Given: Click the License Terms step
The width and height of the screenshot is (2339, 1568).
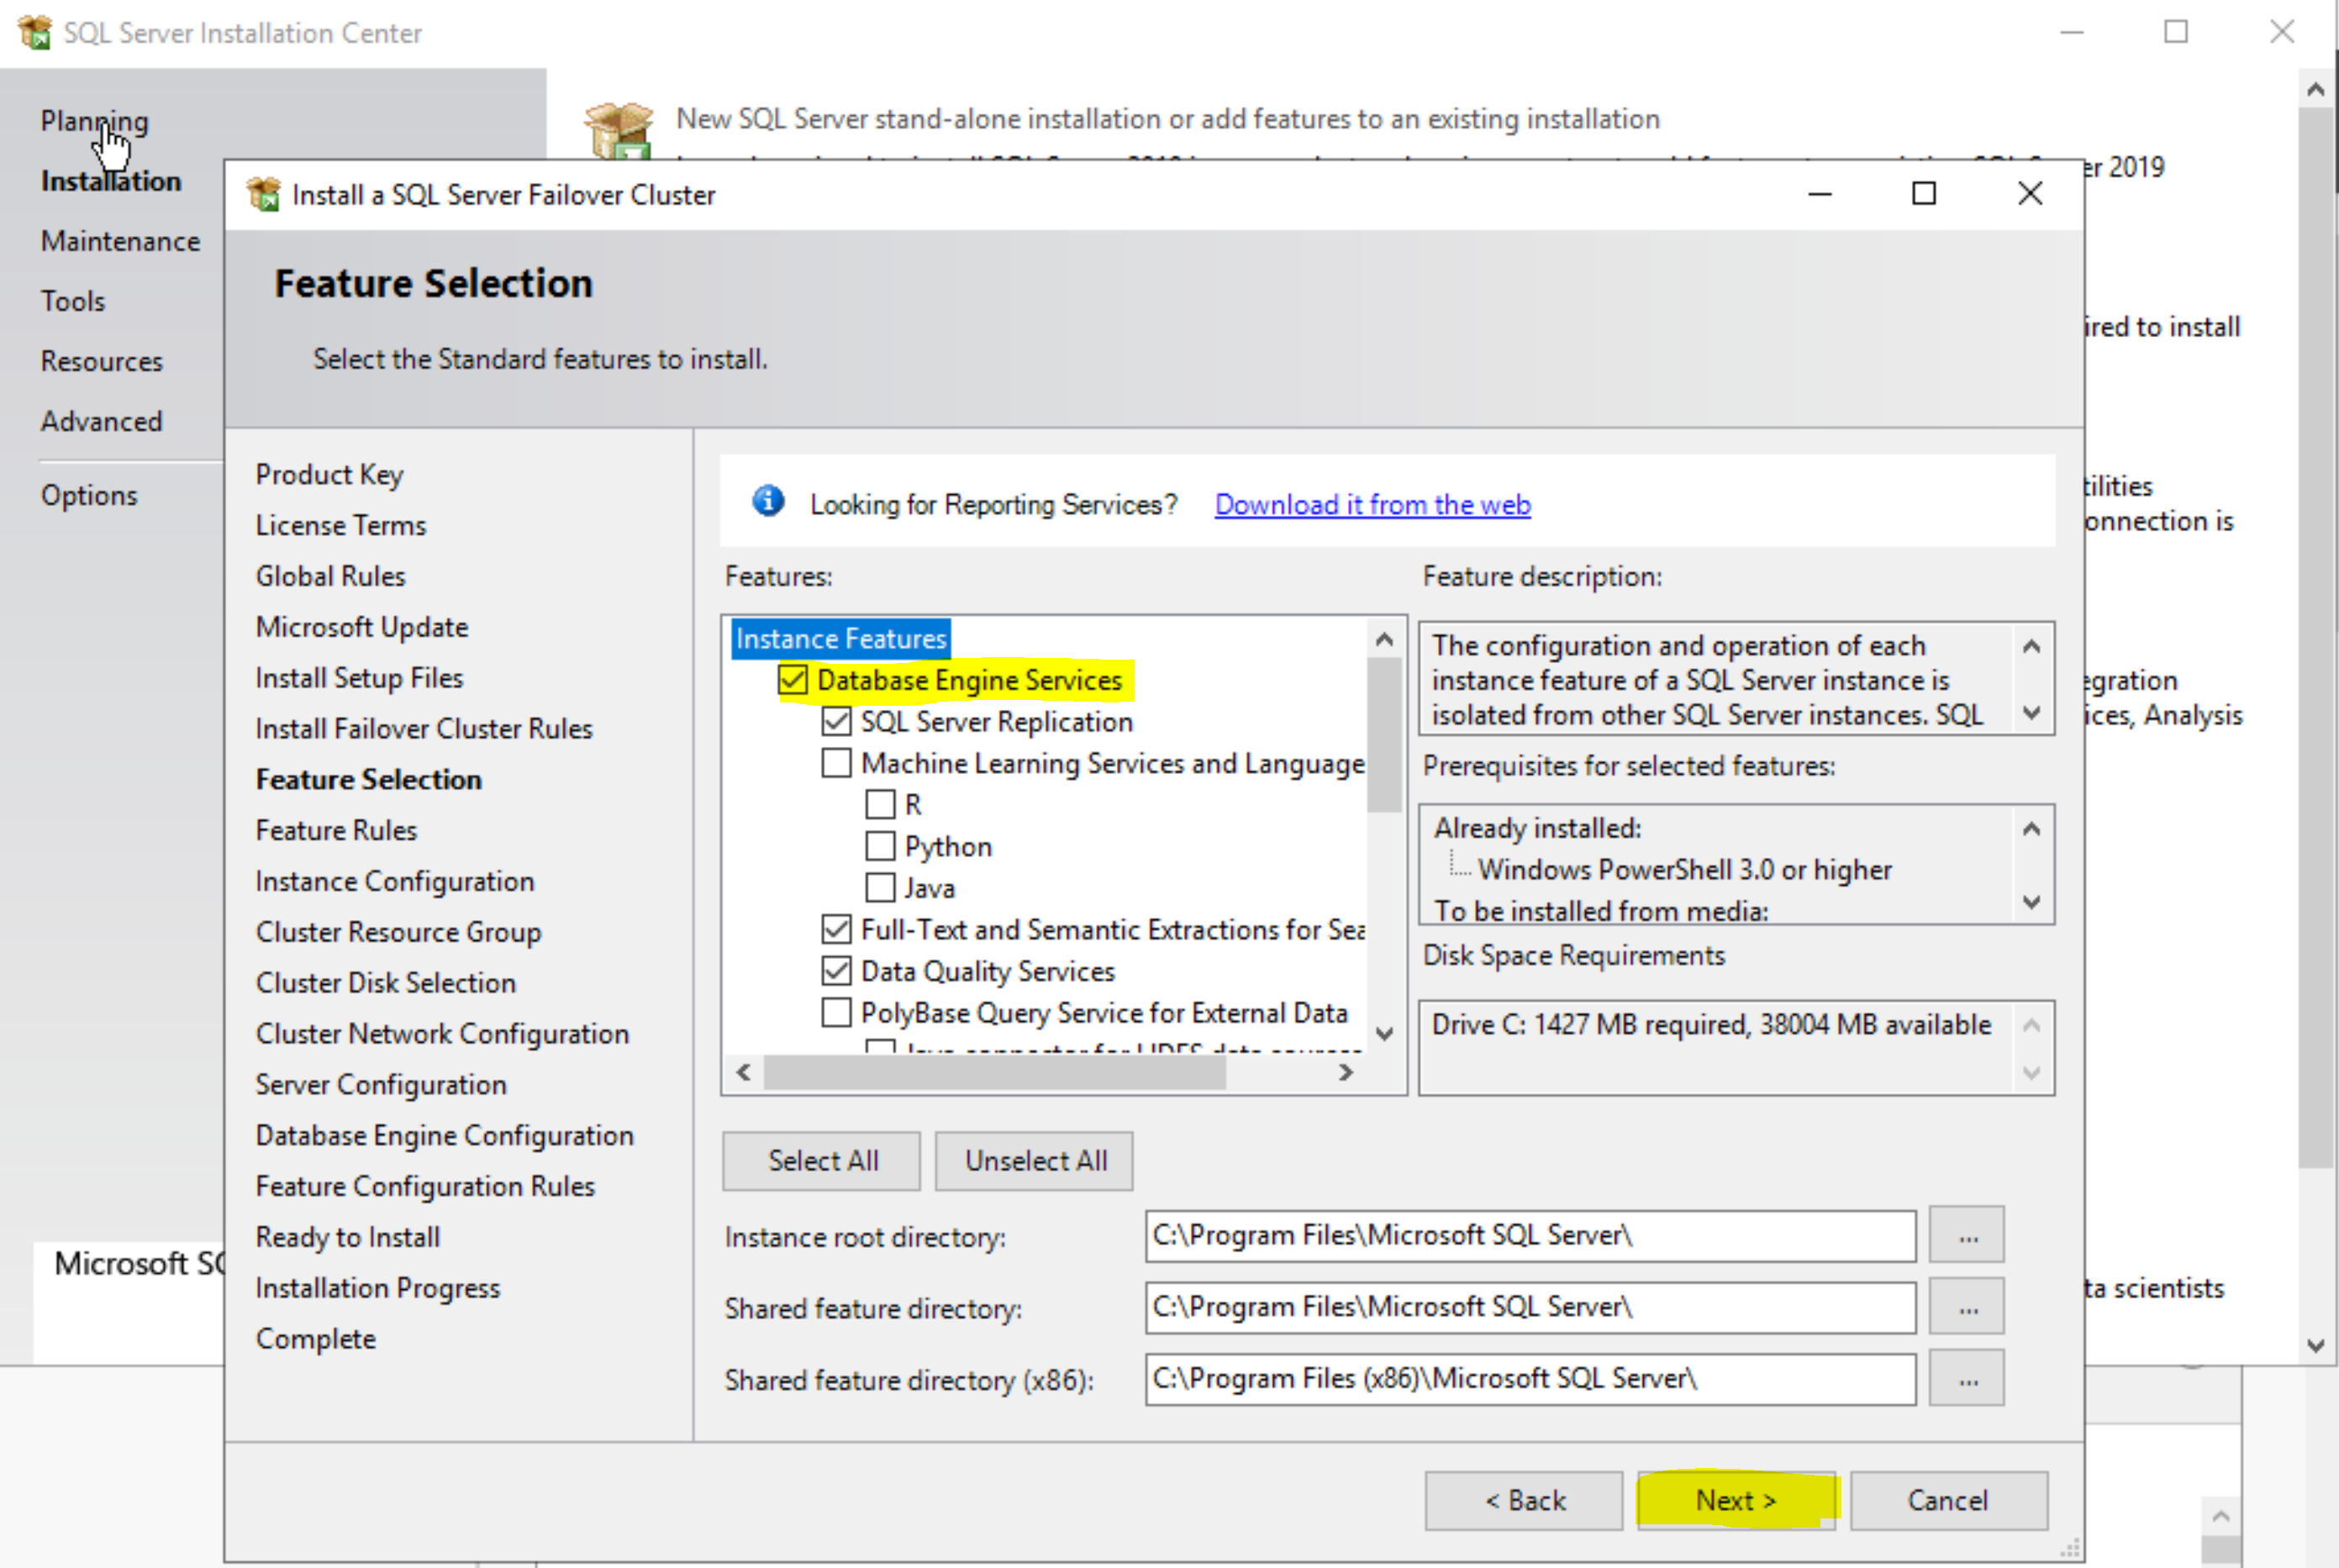Looking at the screenshot, I should coord(340,525).
